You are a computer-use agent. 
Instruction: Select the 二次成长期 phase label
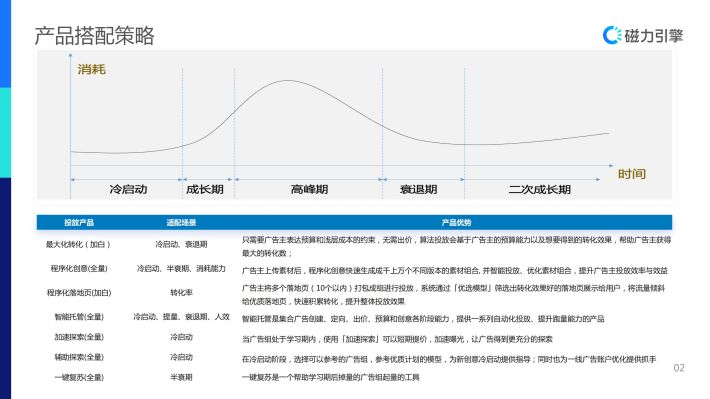tap(539, 189)
